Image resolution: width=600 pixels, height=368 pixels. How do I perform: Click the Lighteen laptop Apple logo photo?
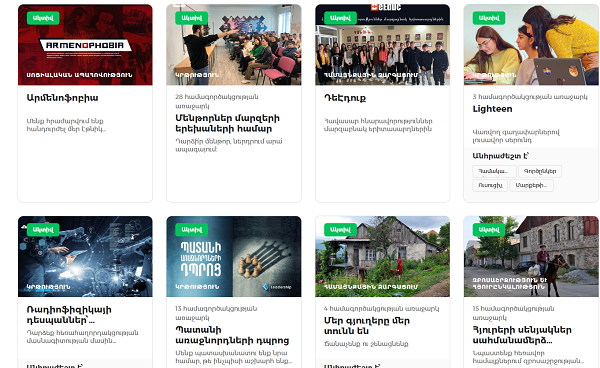pyautogui.click(x=531, y=45)
